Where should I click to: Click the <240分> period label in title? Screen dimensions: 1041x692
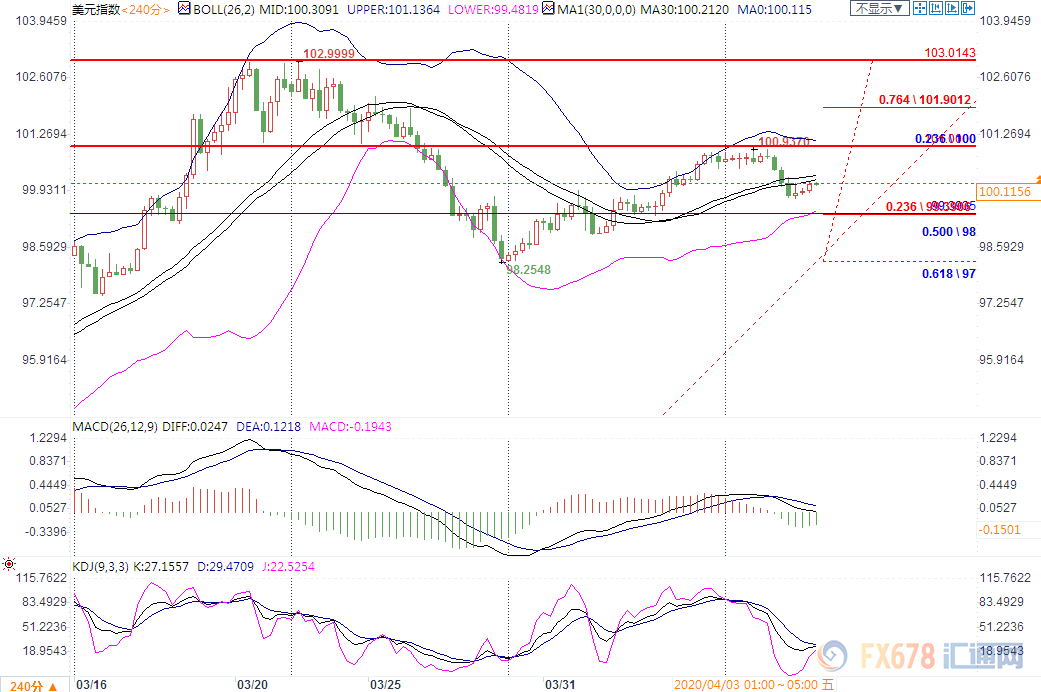(x=144, y=8)
